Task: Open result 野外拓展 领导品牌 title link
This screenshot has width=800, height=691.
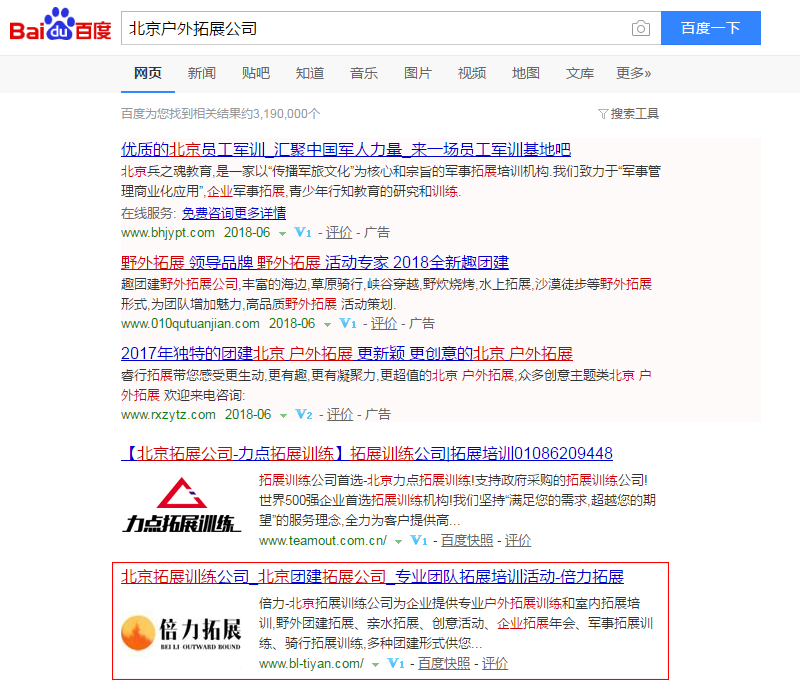Action: (315, 263)
